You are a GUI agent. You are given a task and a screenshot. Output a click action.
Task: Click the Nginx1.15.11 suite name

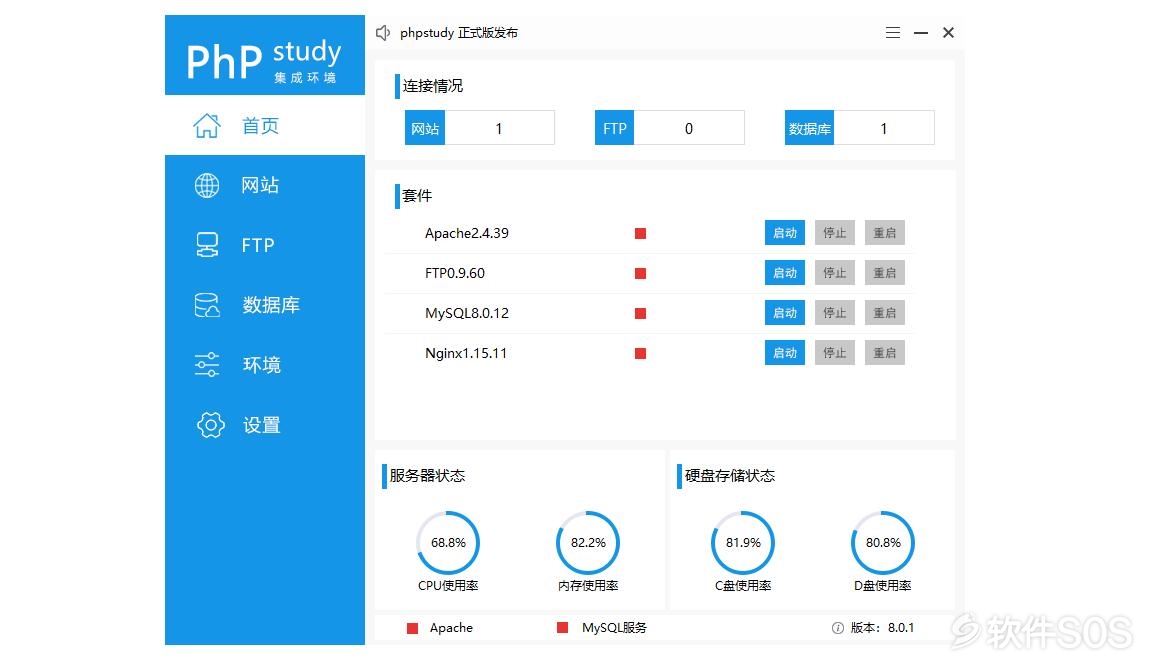point(466,353)
